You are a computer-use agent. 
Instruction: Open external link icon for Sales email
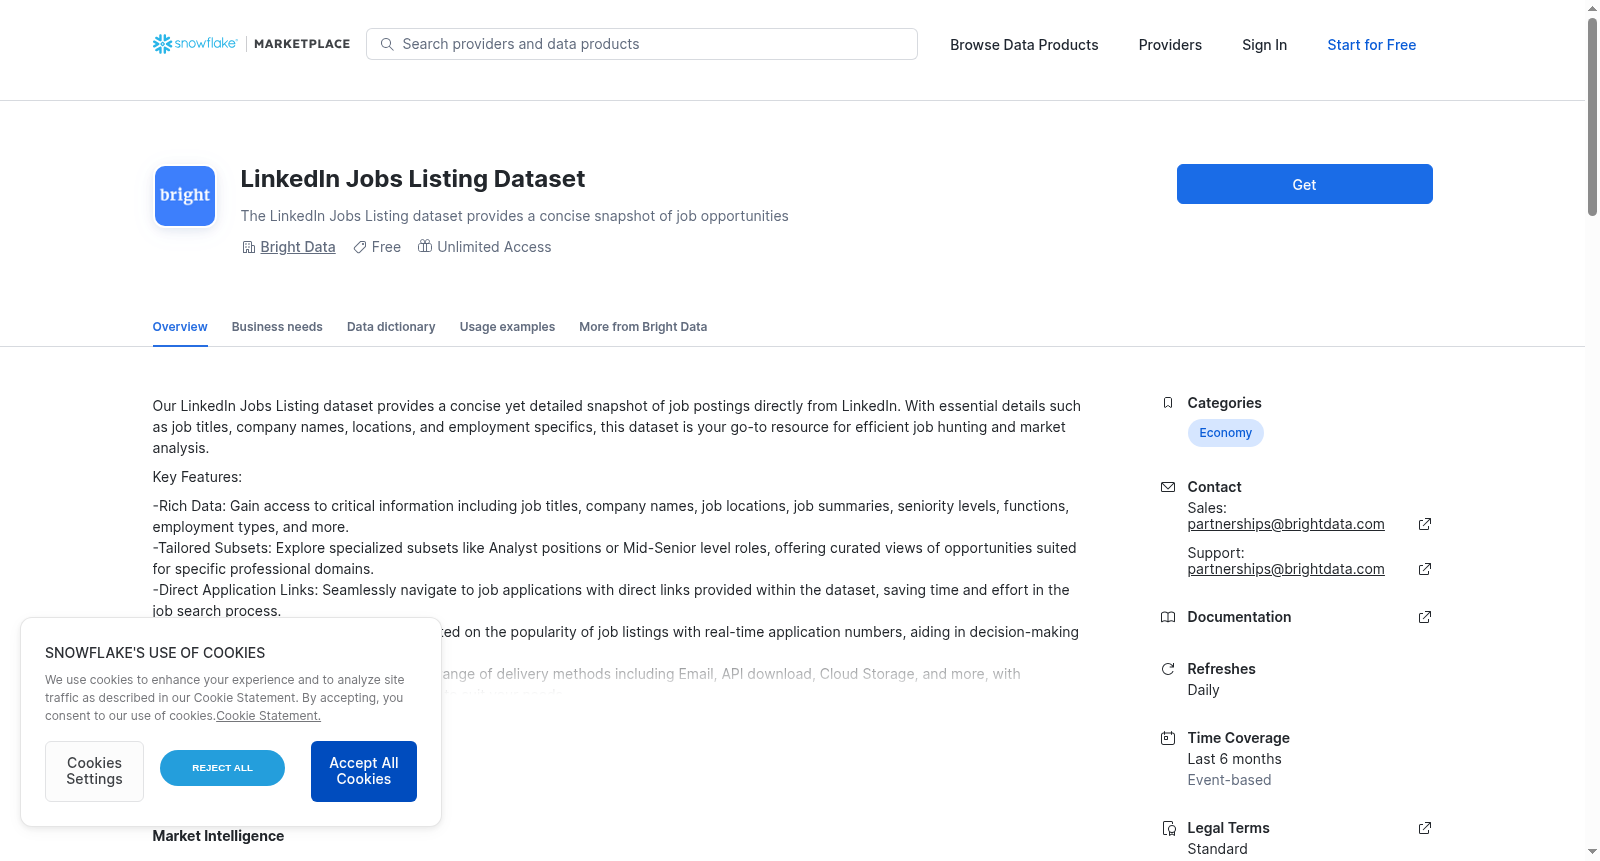point(1425,524)
